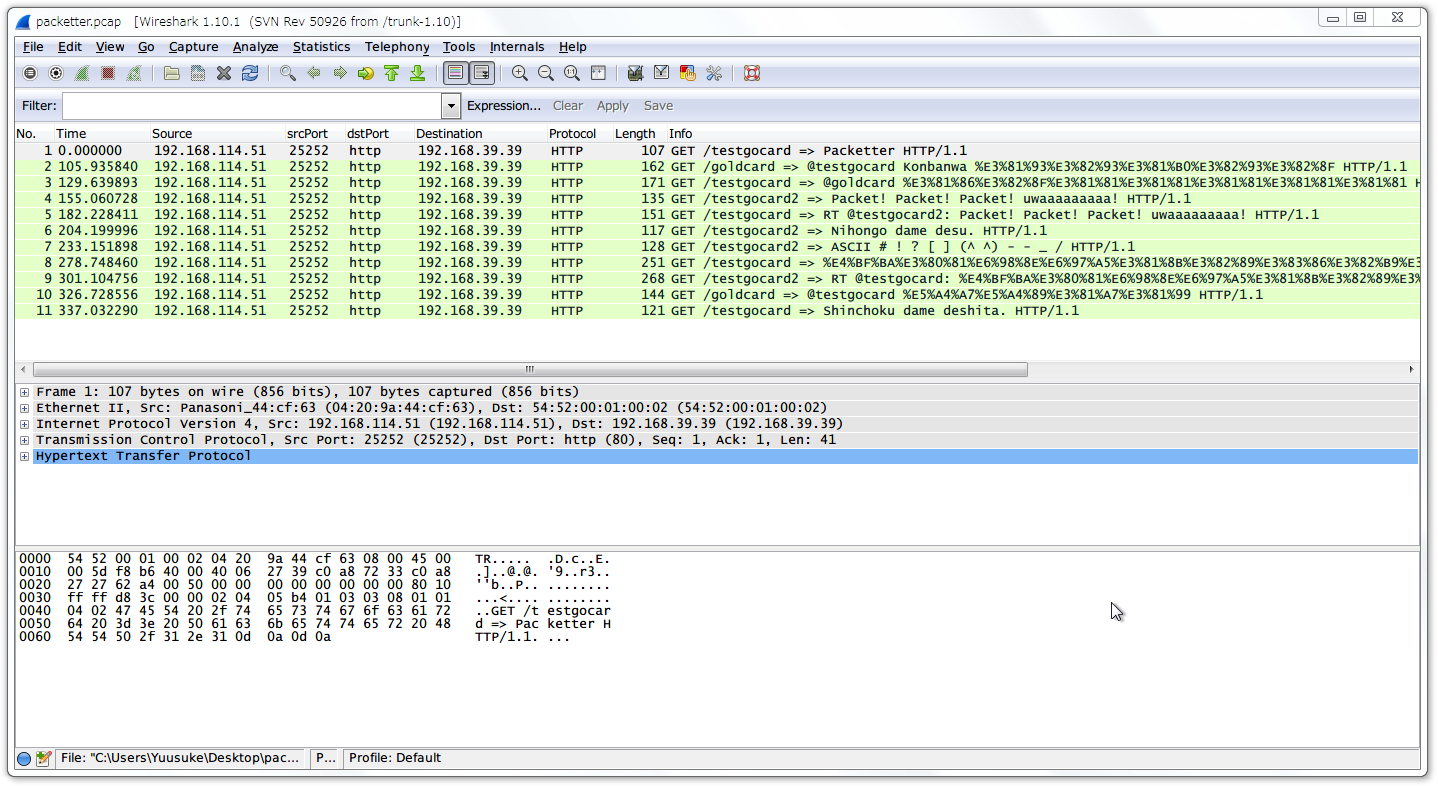Zoom in on packet text icon
Image resolution: width=1438 pixels, height=786 pixels.
click(x=520, y=73)
